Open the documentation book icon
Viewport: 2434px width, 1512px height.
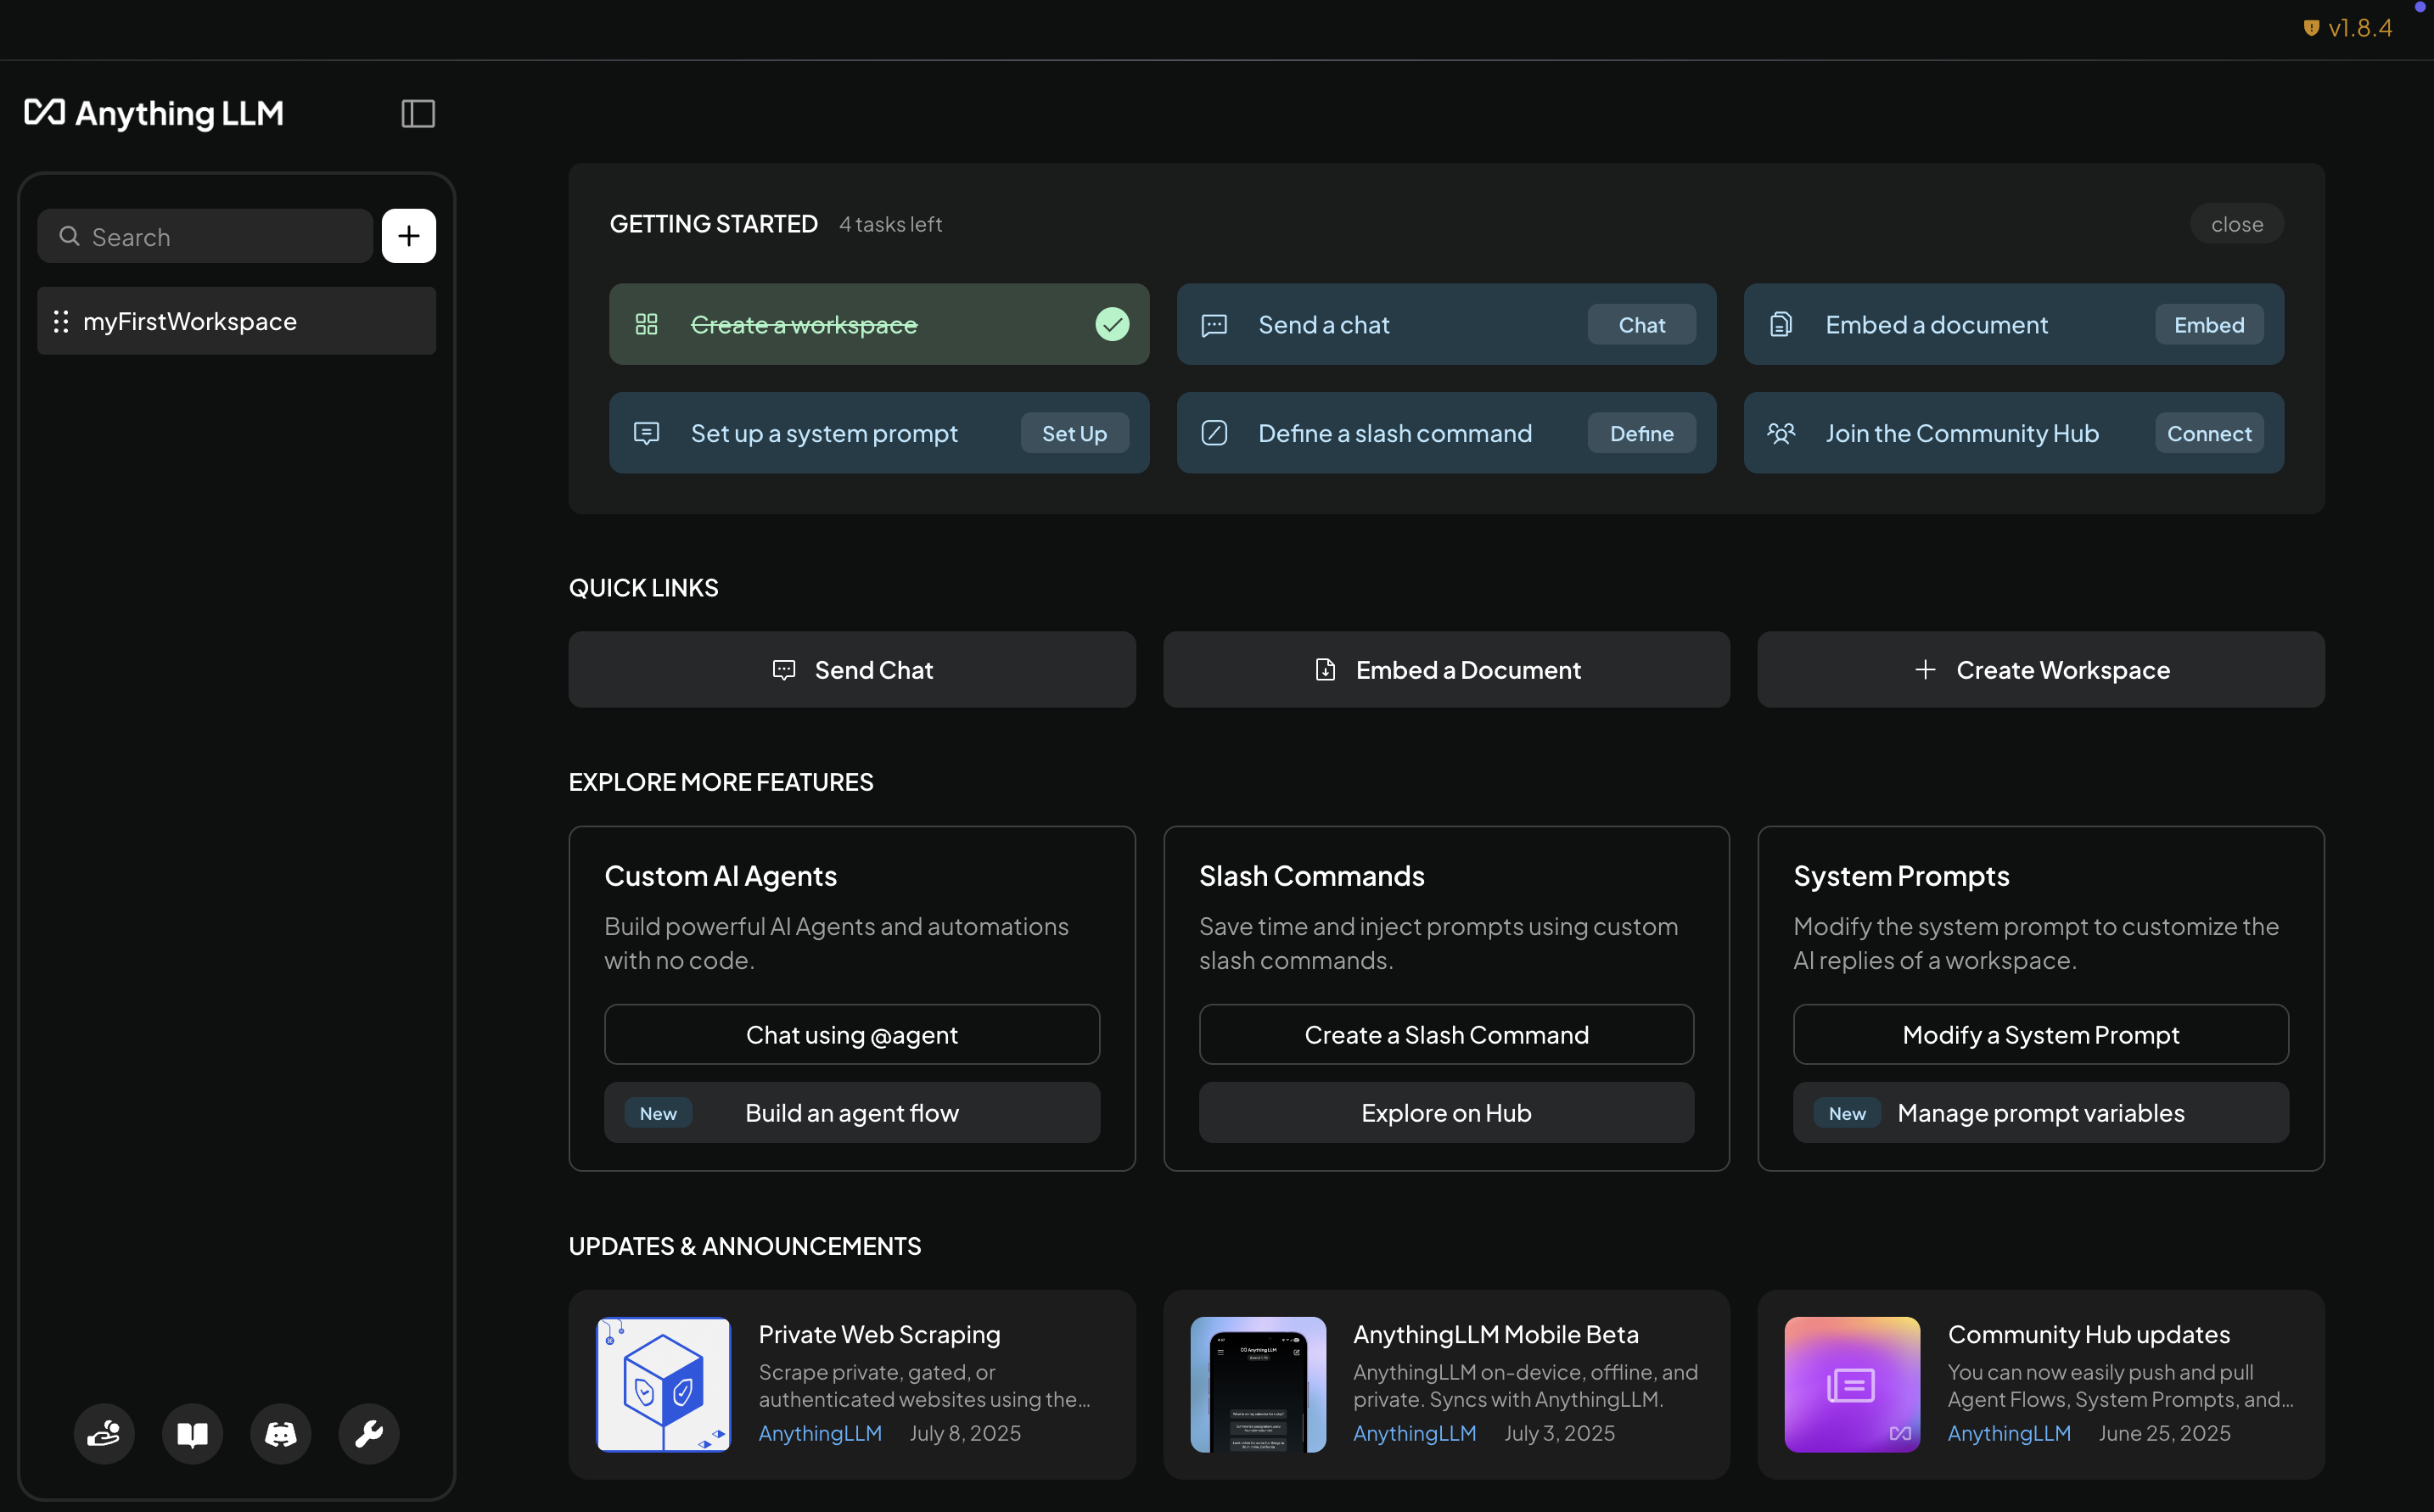[192, 1434]
